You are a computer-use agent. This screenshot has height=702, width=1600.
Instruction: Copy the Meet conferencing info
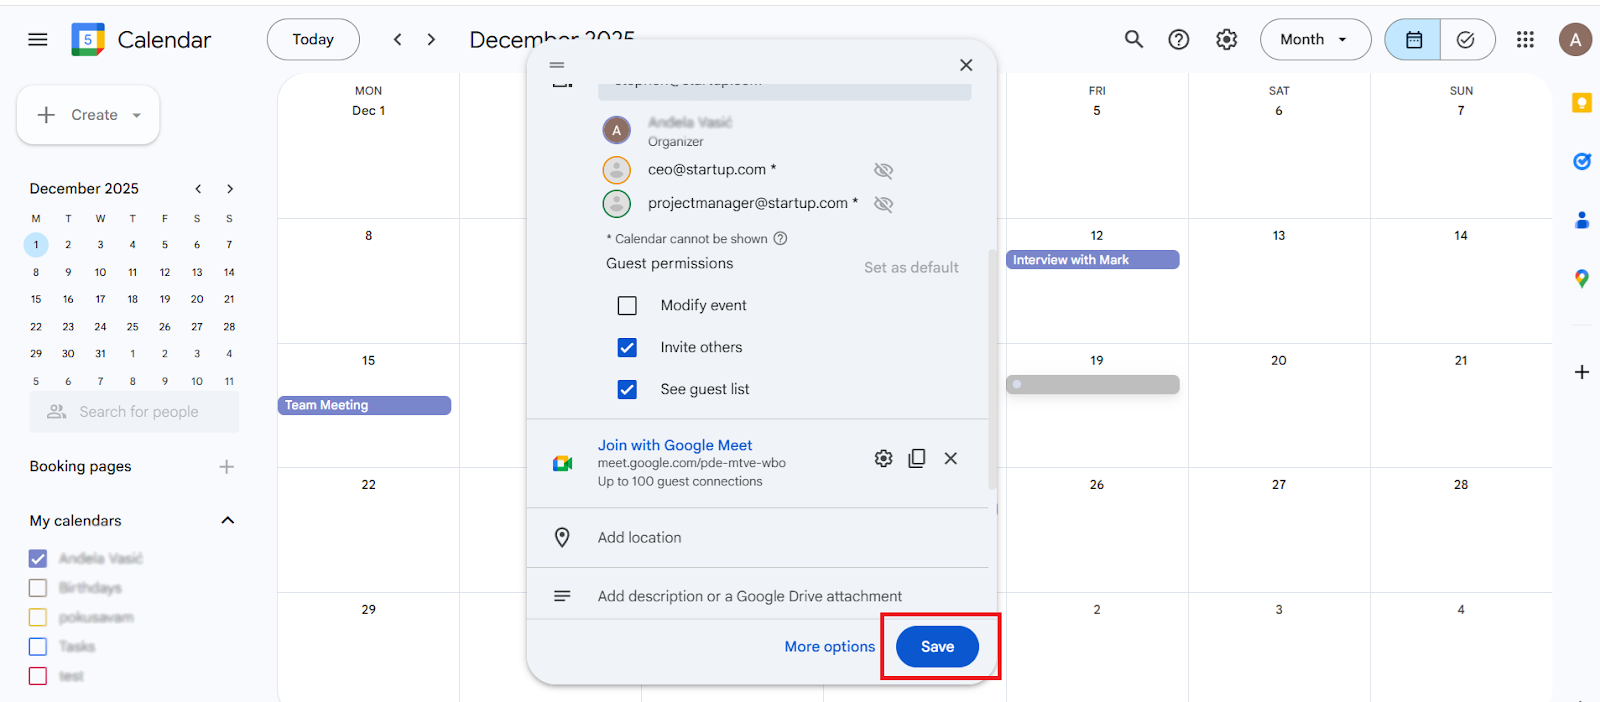click(916, 458)
